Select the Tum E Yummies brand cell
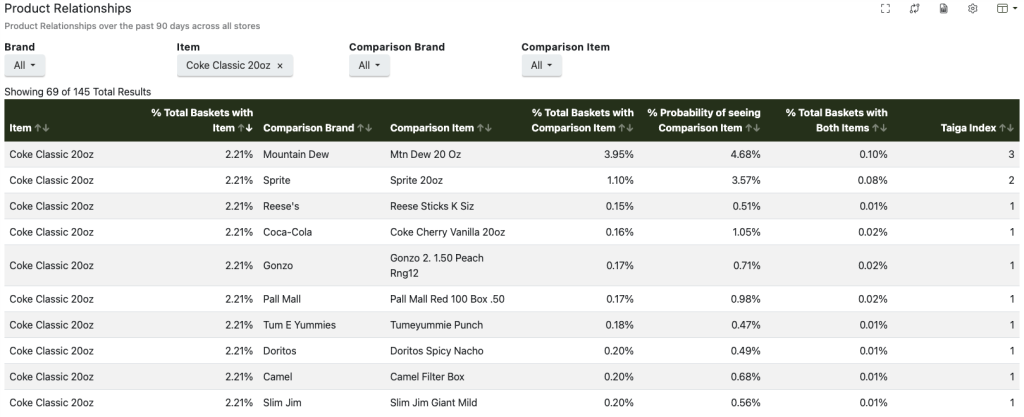This screenshot has width=1024, height=417. (299, 325)
